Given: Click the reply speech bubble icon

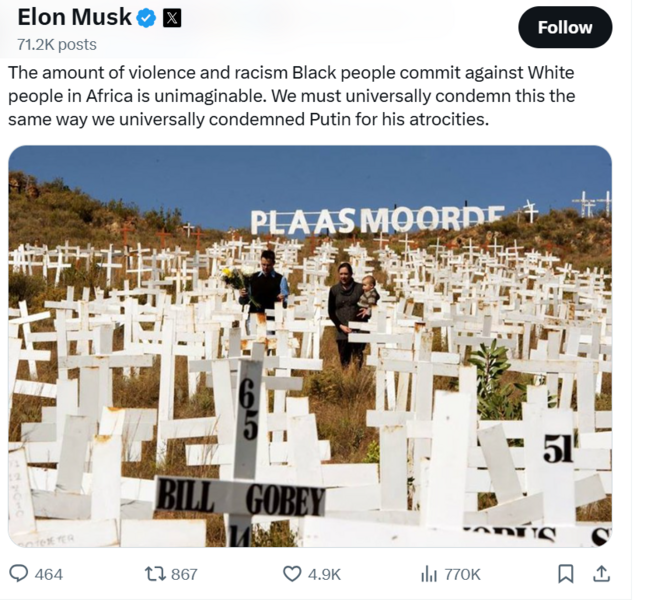Looking at the screenshot, I should 19,573.
